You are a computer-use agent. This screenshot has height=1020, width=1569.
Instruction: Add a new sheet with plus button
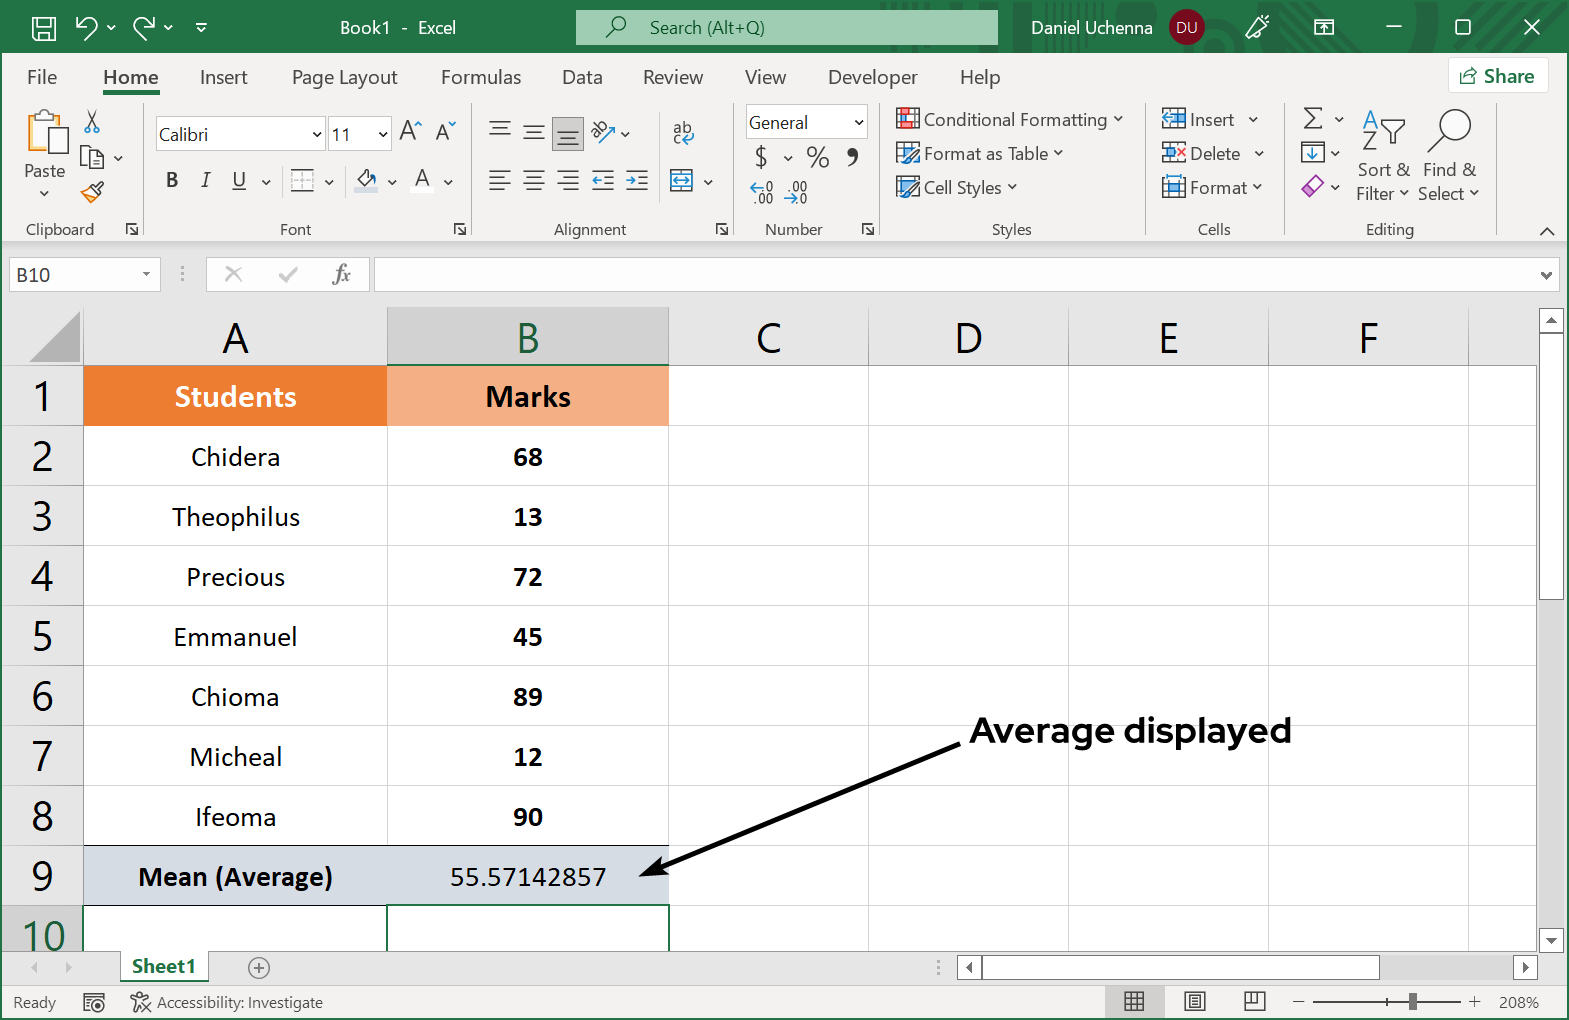[259, 967]
